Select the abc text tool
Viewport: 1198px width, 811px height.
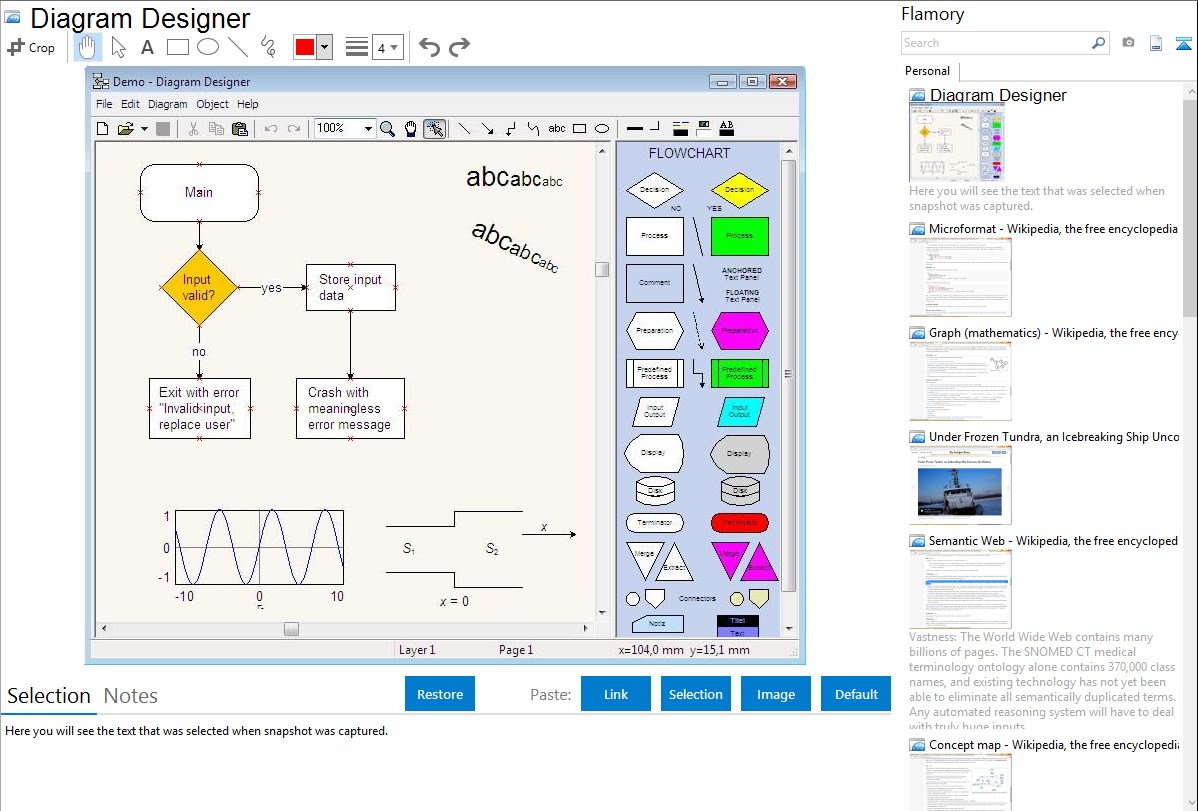click(557, 128)
